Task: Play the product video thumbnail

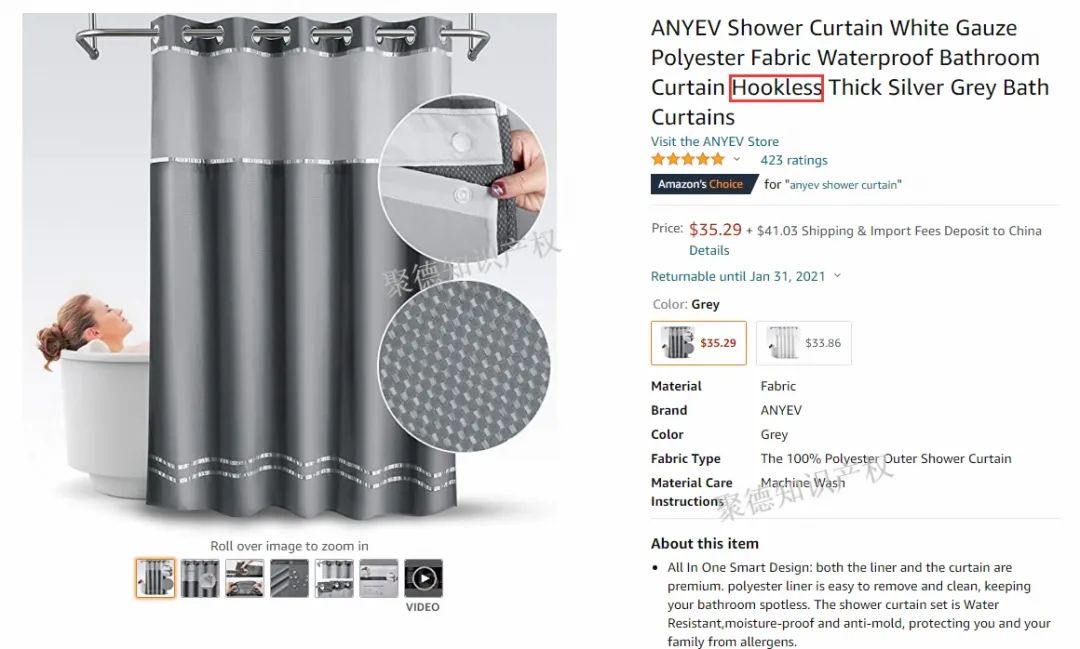Action: [x=424, y=578]
